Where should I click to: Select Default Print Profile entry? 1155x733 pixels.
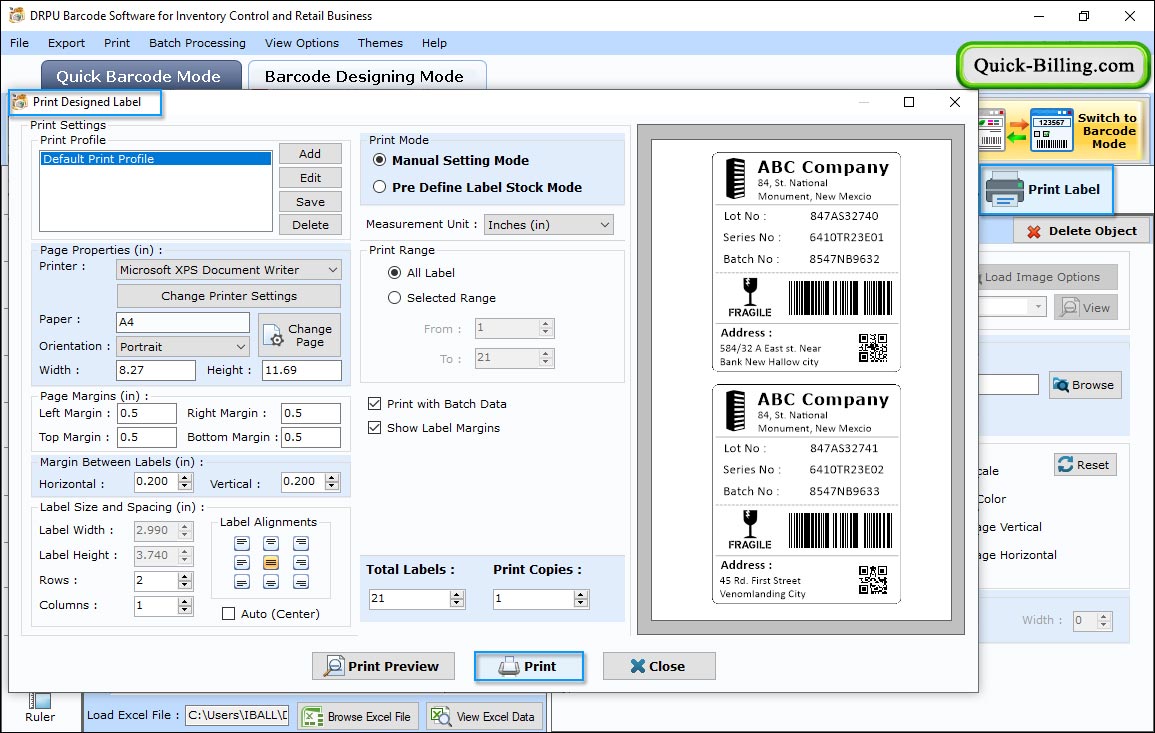tap(155, 158)
